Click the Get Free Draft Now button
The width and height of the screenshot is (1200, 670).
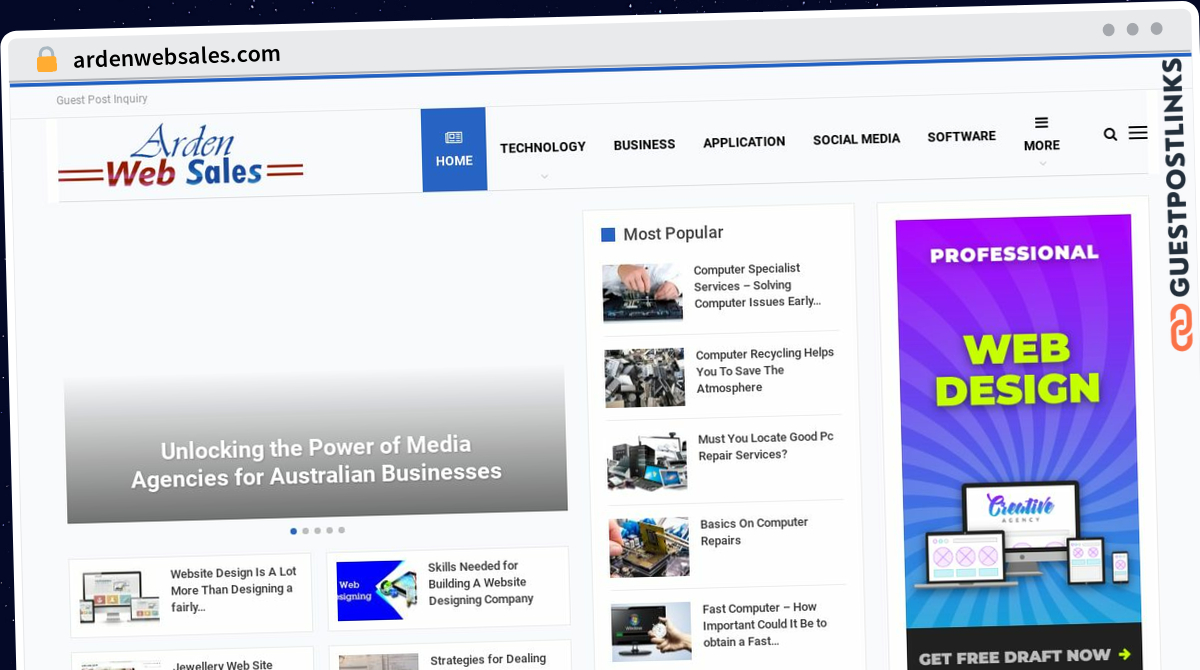(1024, 657)
